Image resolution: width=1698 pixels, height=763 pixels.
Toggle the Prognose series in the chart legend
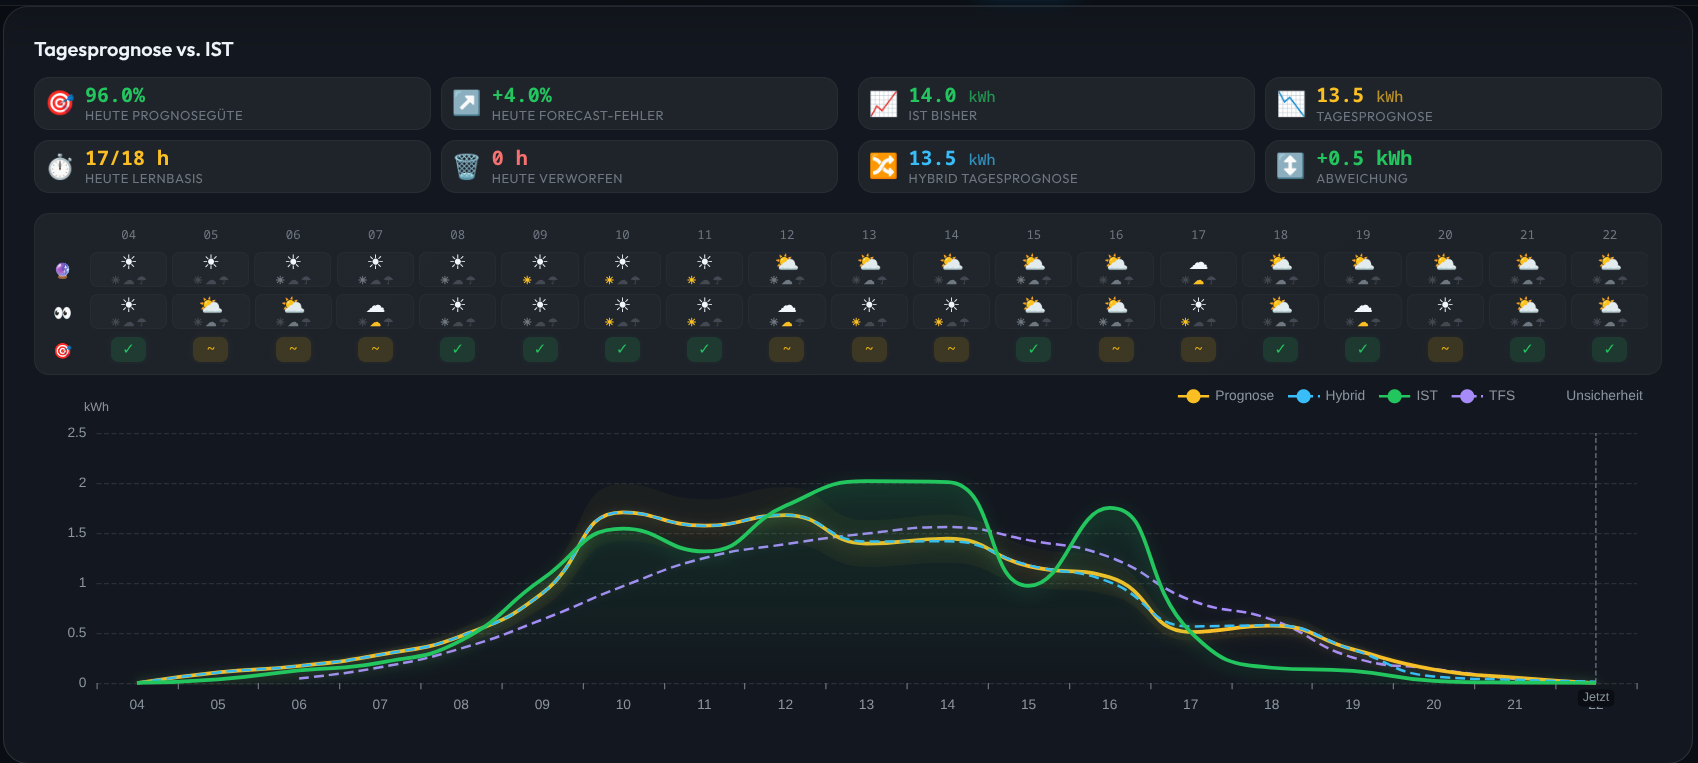click(x=1226, y=396)
